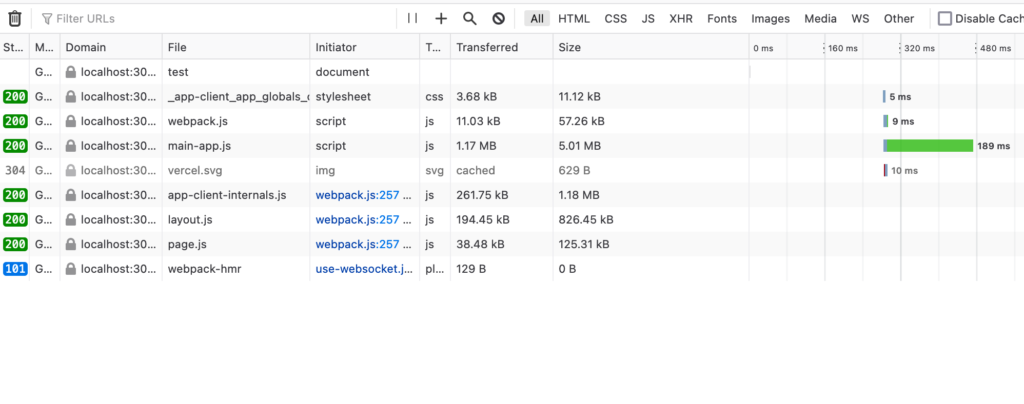Click the 101 status badge for webpack-hmr
Viewport: 1024px width, 404px height.
(15, 269)
